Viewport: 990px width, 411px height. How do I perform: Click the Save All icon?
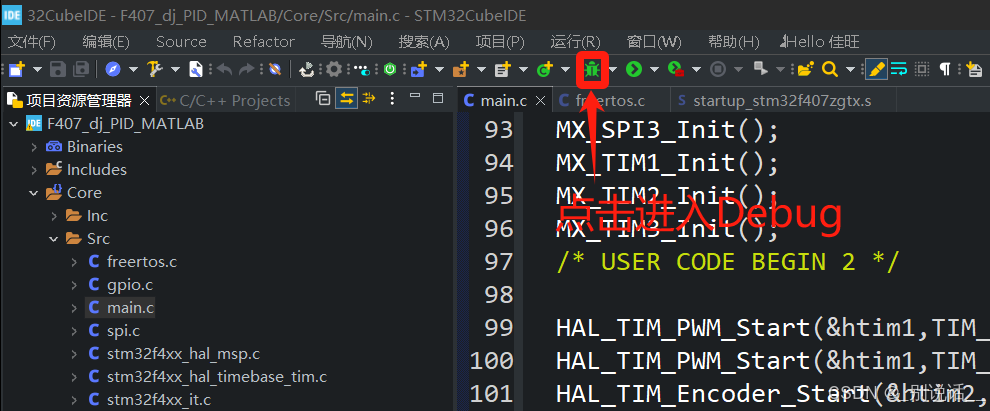tap(81, 69)
